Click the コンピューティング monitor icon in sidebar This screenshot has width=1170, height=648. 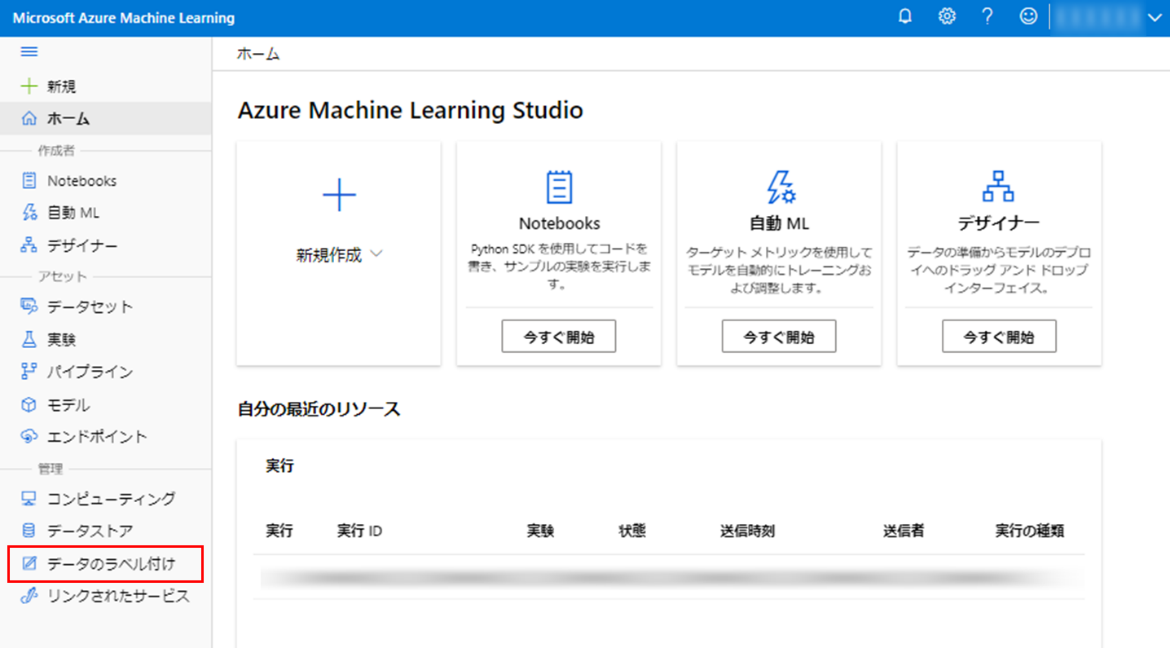click(x=29, y=498)
